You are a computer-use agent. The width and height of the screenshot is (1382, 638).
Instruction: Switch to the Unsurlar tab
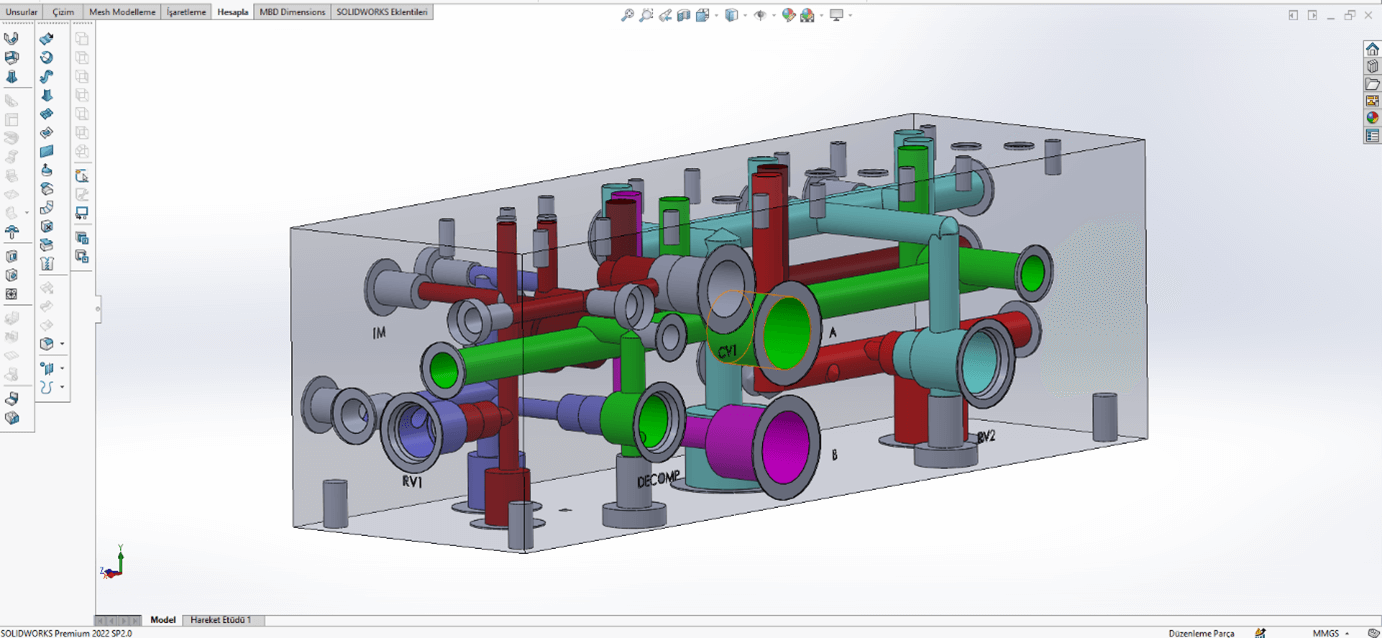tap(22, 12)
